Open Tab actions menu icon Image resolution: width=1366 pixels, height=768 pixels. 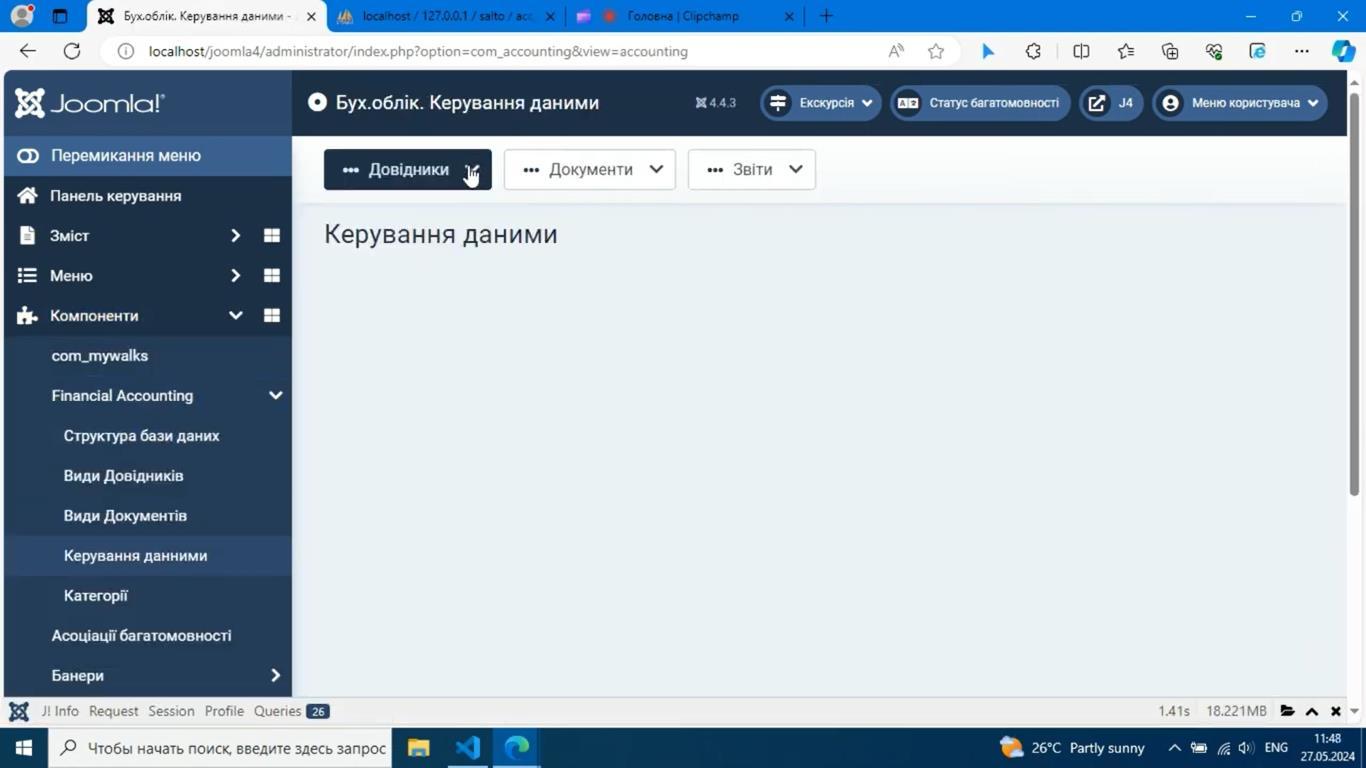tap(60, 16)
